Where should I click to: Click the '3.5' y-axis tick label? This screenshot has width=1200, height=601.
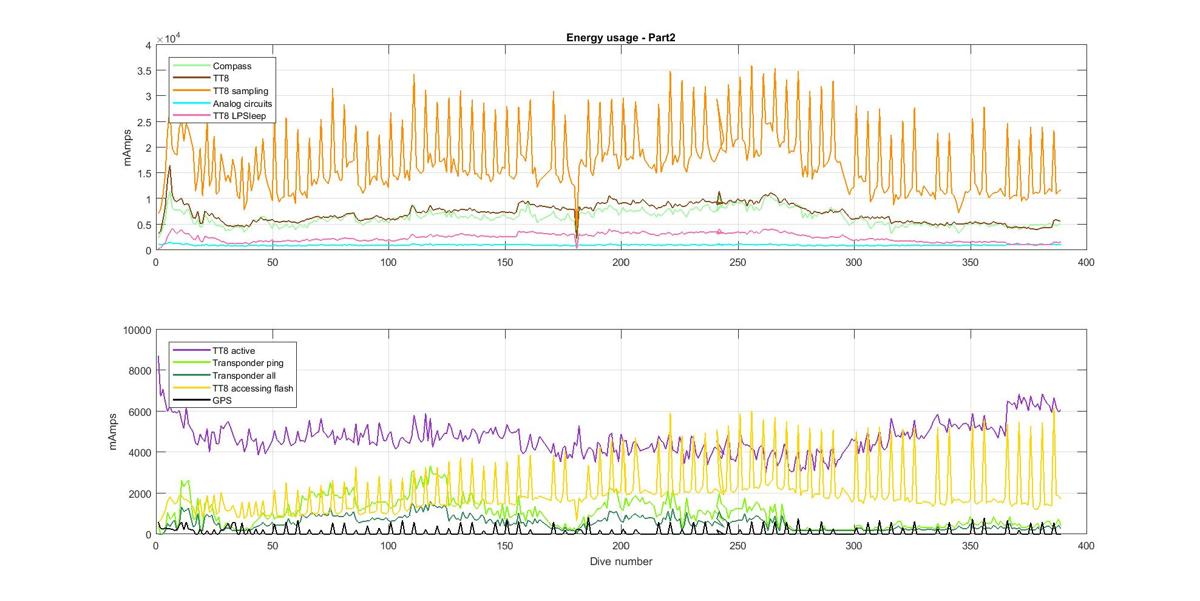pos(143,71)
